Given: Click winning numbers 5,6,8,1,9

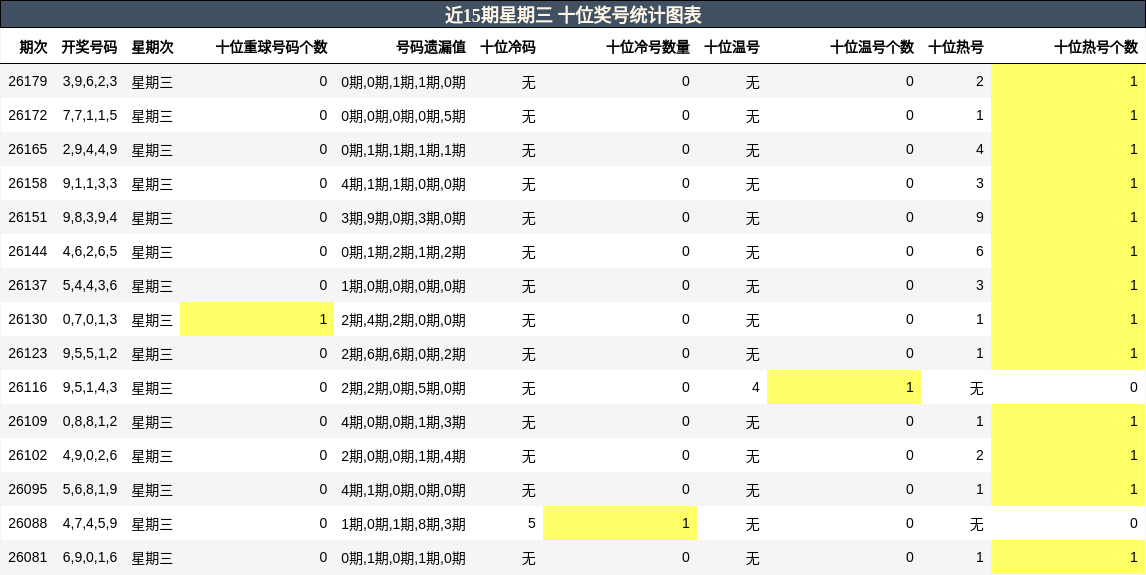Looking at the screenshot, I should (x=90, y=489).
